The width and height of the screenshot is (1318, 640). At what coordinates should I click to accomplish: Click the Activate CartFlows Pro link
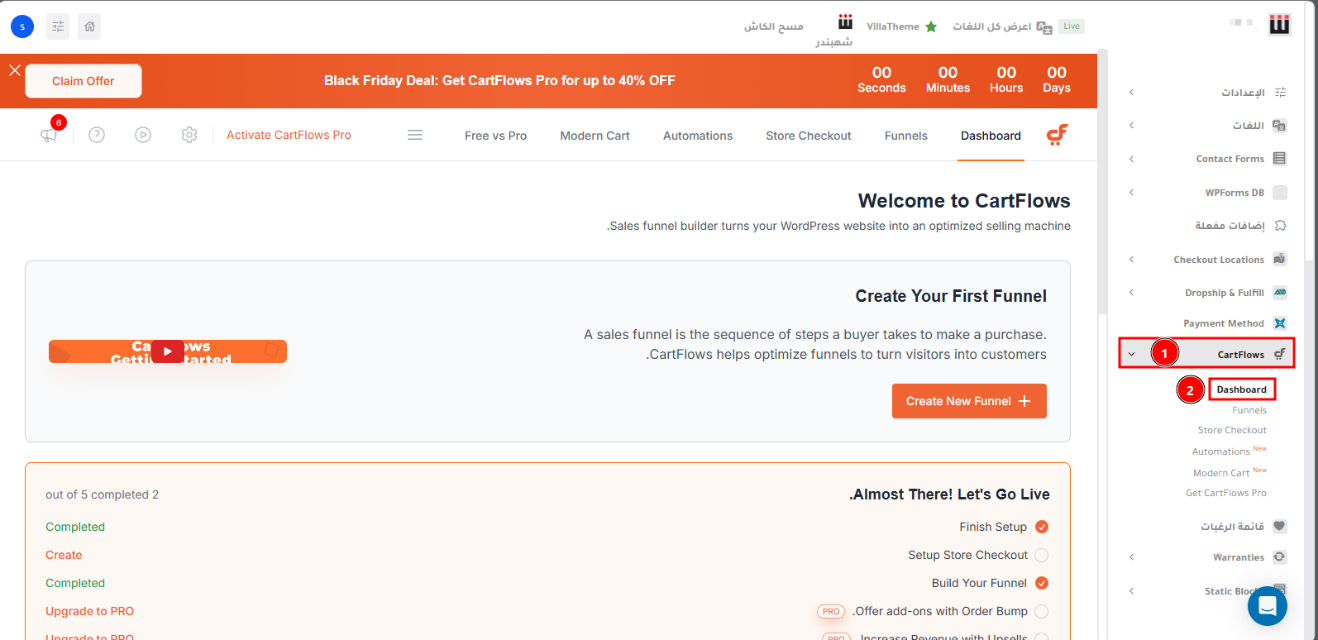click(x=288, y=135)
